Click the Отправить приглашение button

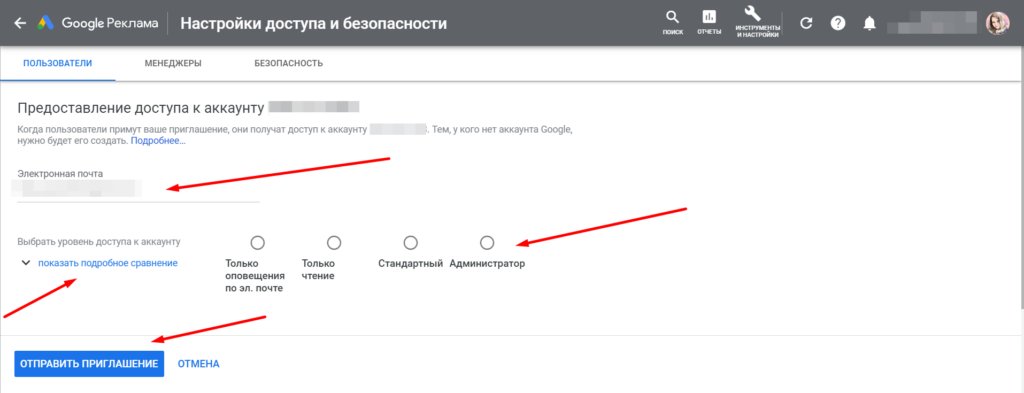89,364
